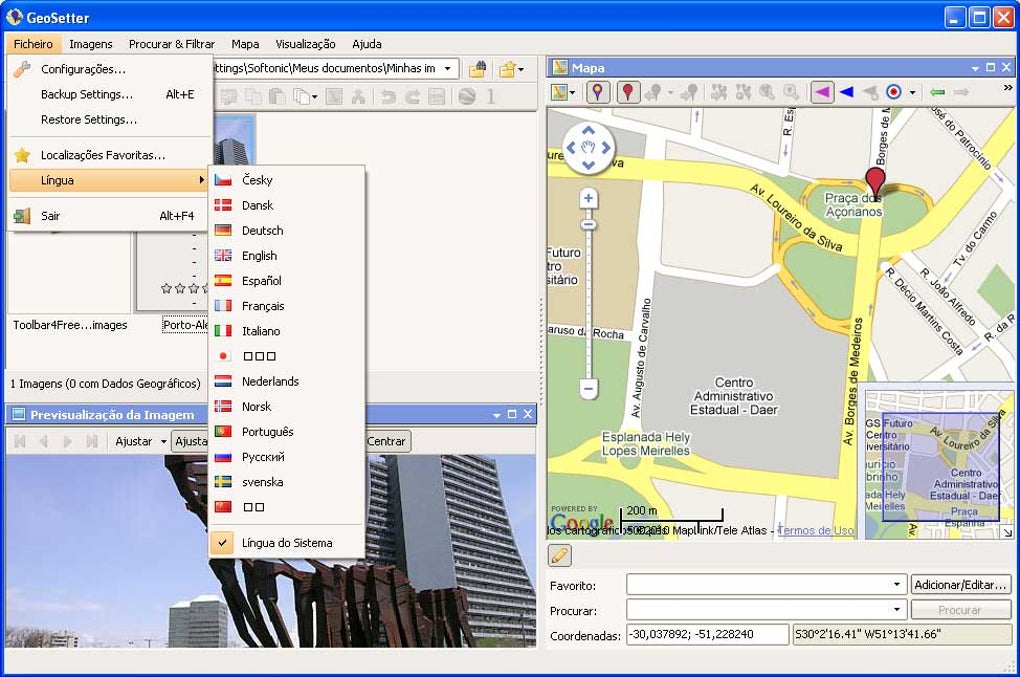Open the Imagens menu
Viewport: 1020px width, 677px height.
click(x=91, y=44)
